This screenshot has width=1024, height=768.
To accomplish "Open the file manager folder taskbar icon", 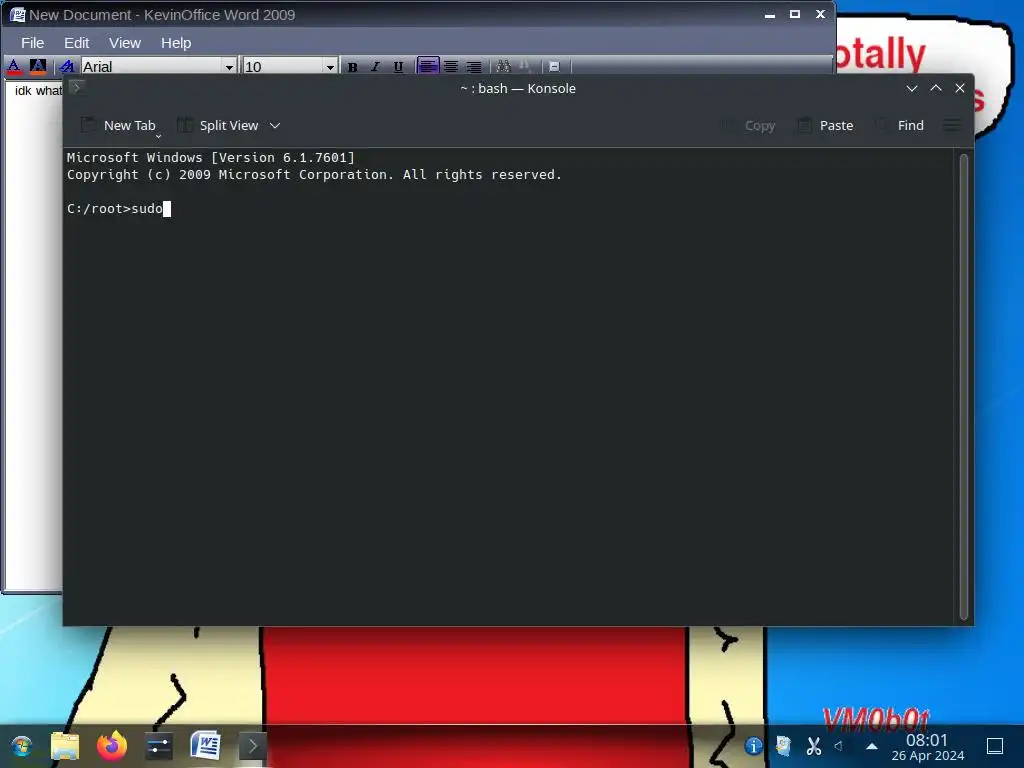I will 65,746.
